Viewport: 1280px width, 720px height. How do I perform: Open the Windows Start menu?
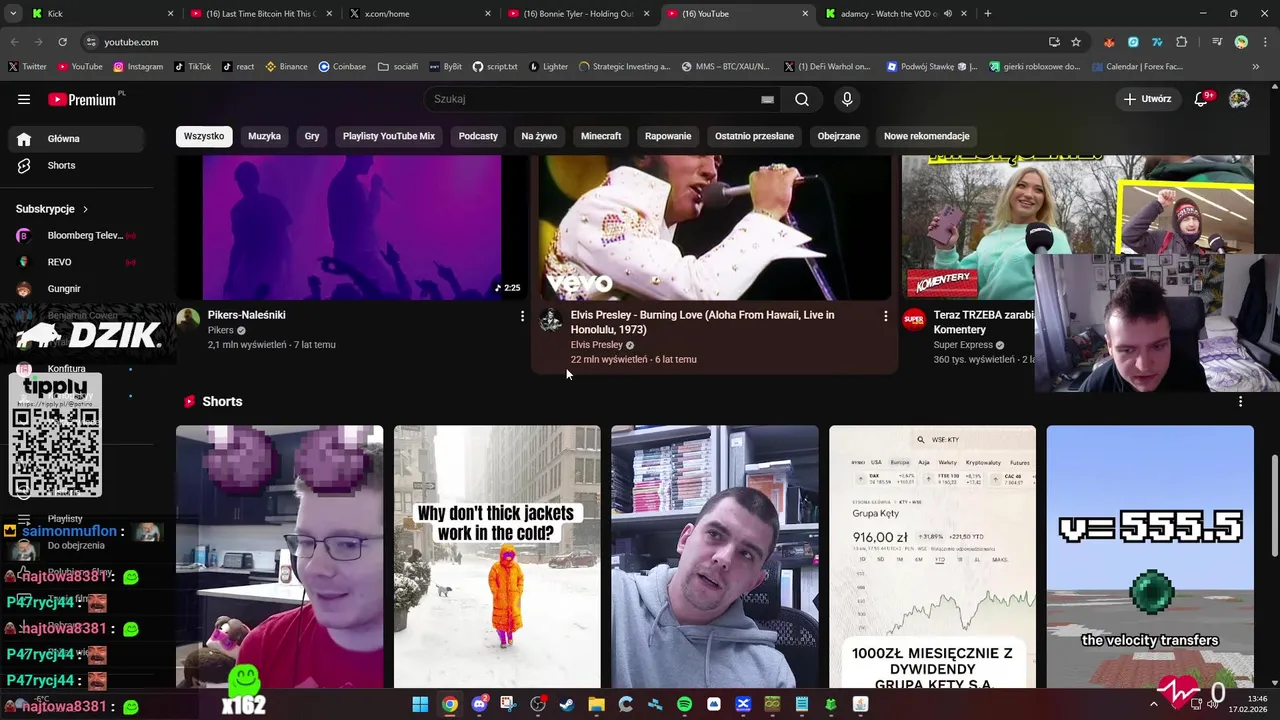(420, 704)
